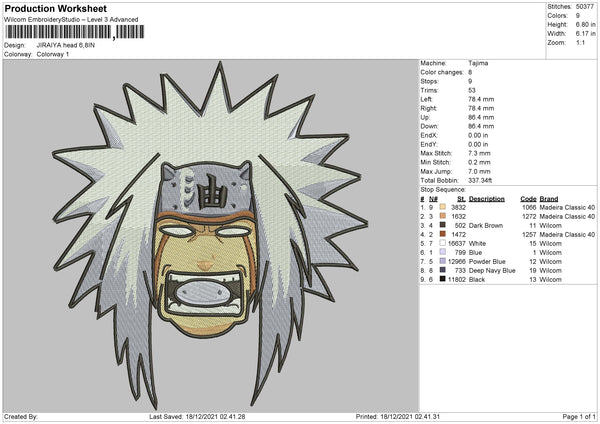The height and width of the screenshot is (424, 600).
Task: Click the 'Created By:' footer label
Action: (21, 416)
